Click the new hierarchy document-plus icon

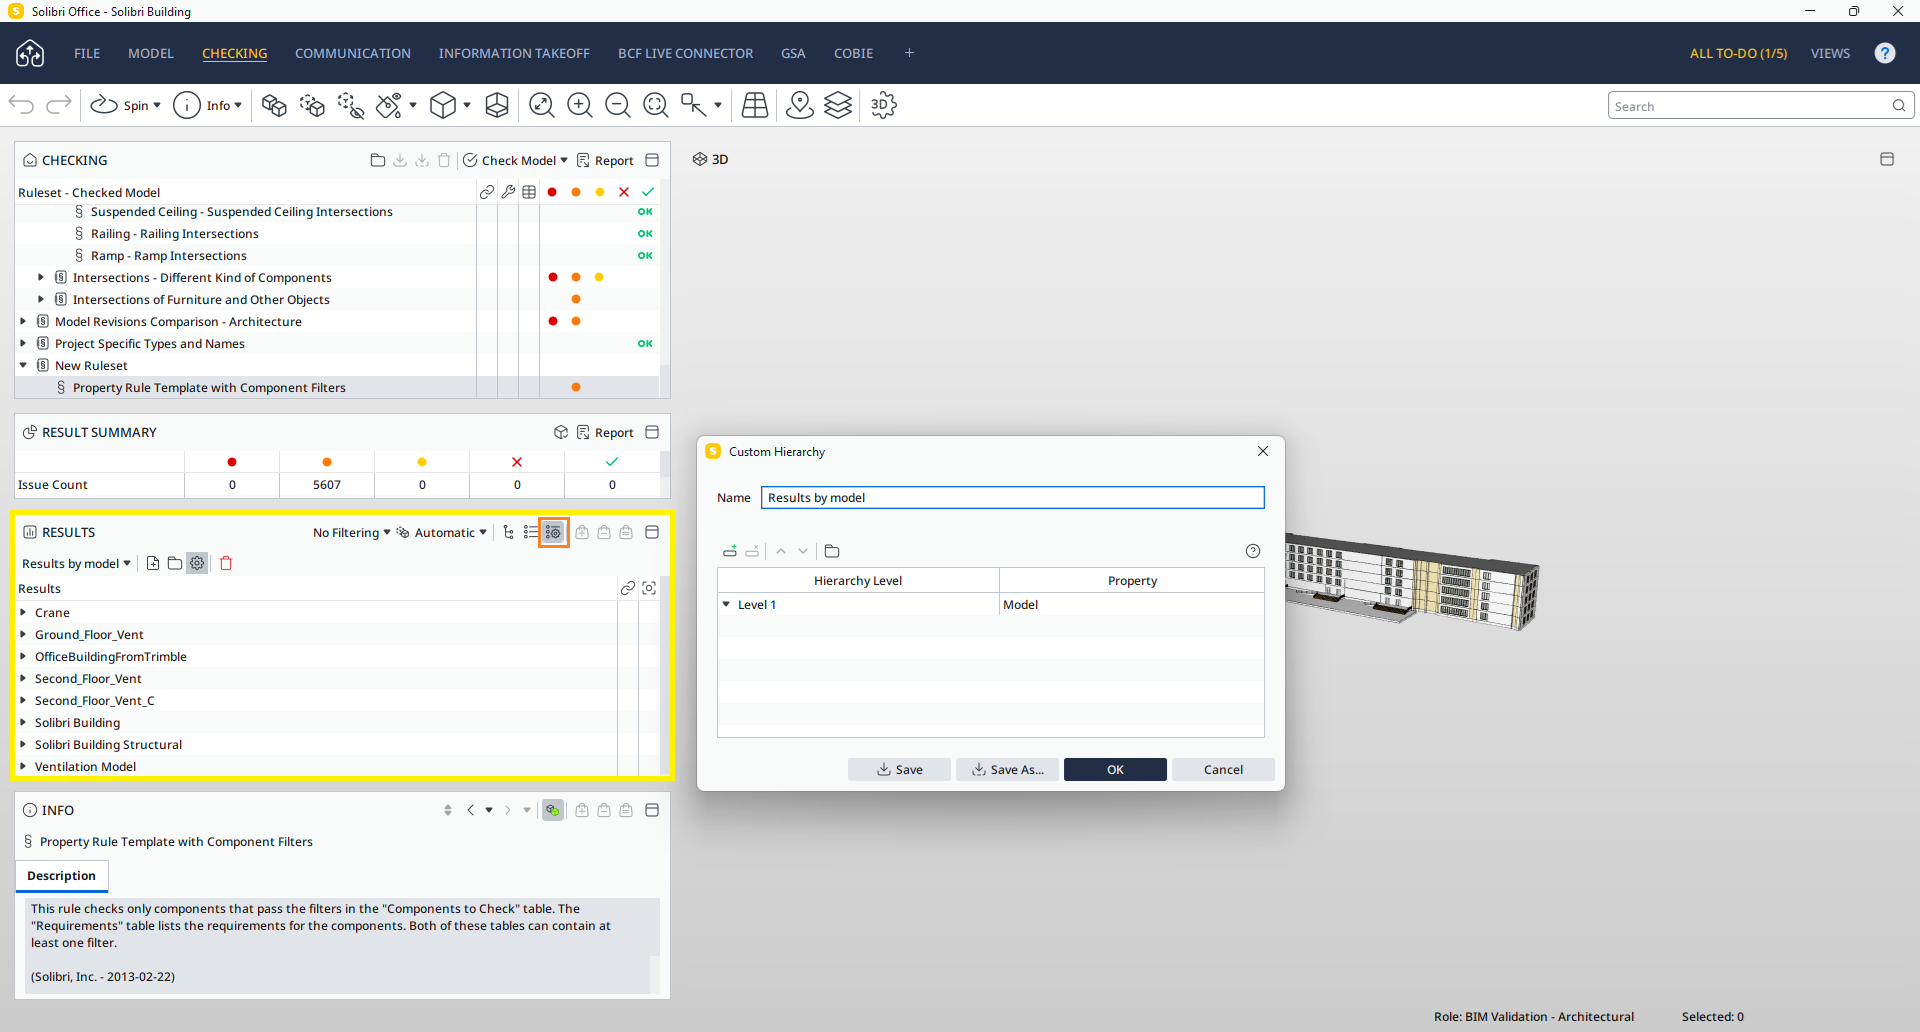153,563
